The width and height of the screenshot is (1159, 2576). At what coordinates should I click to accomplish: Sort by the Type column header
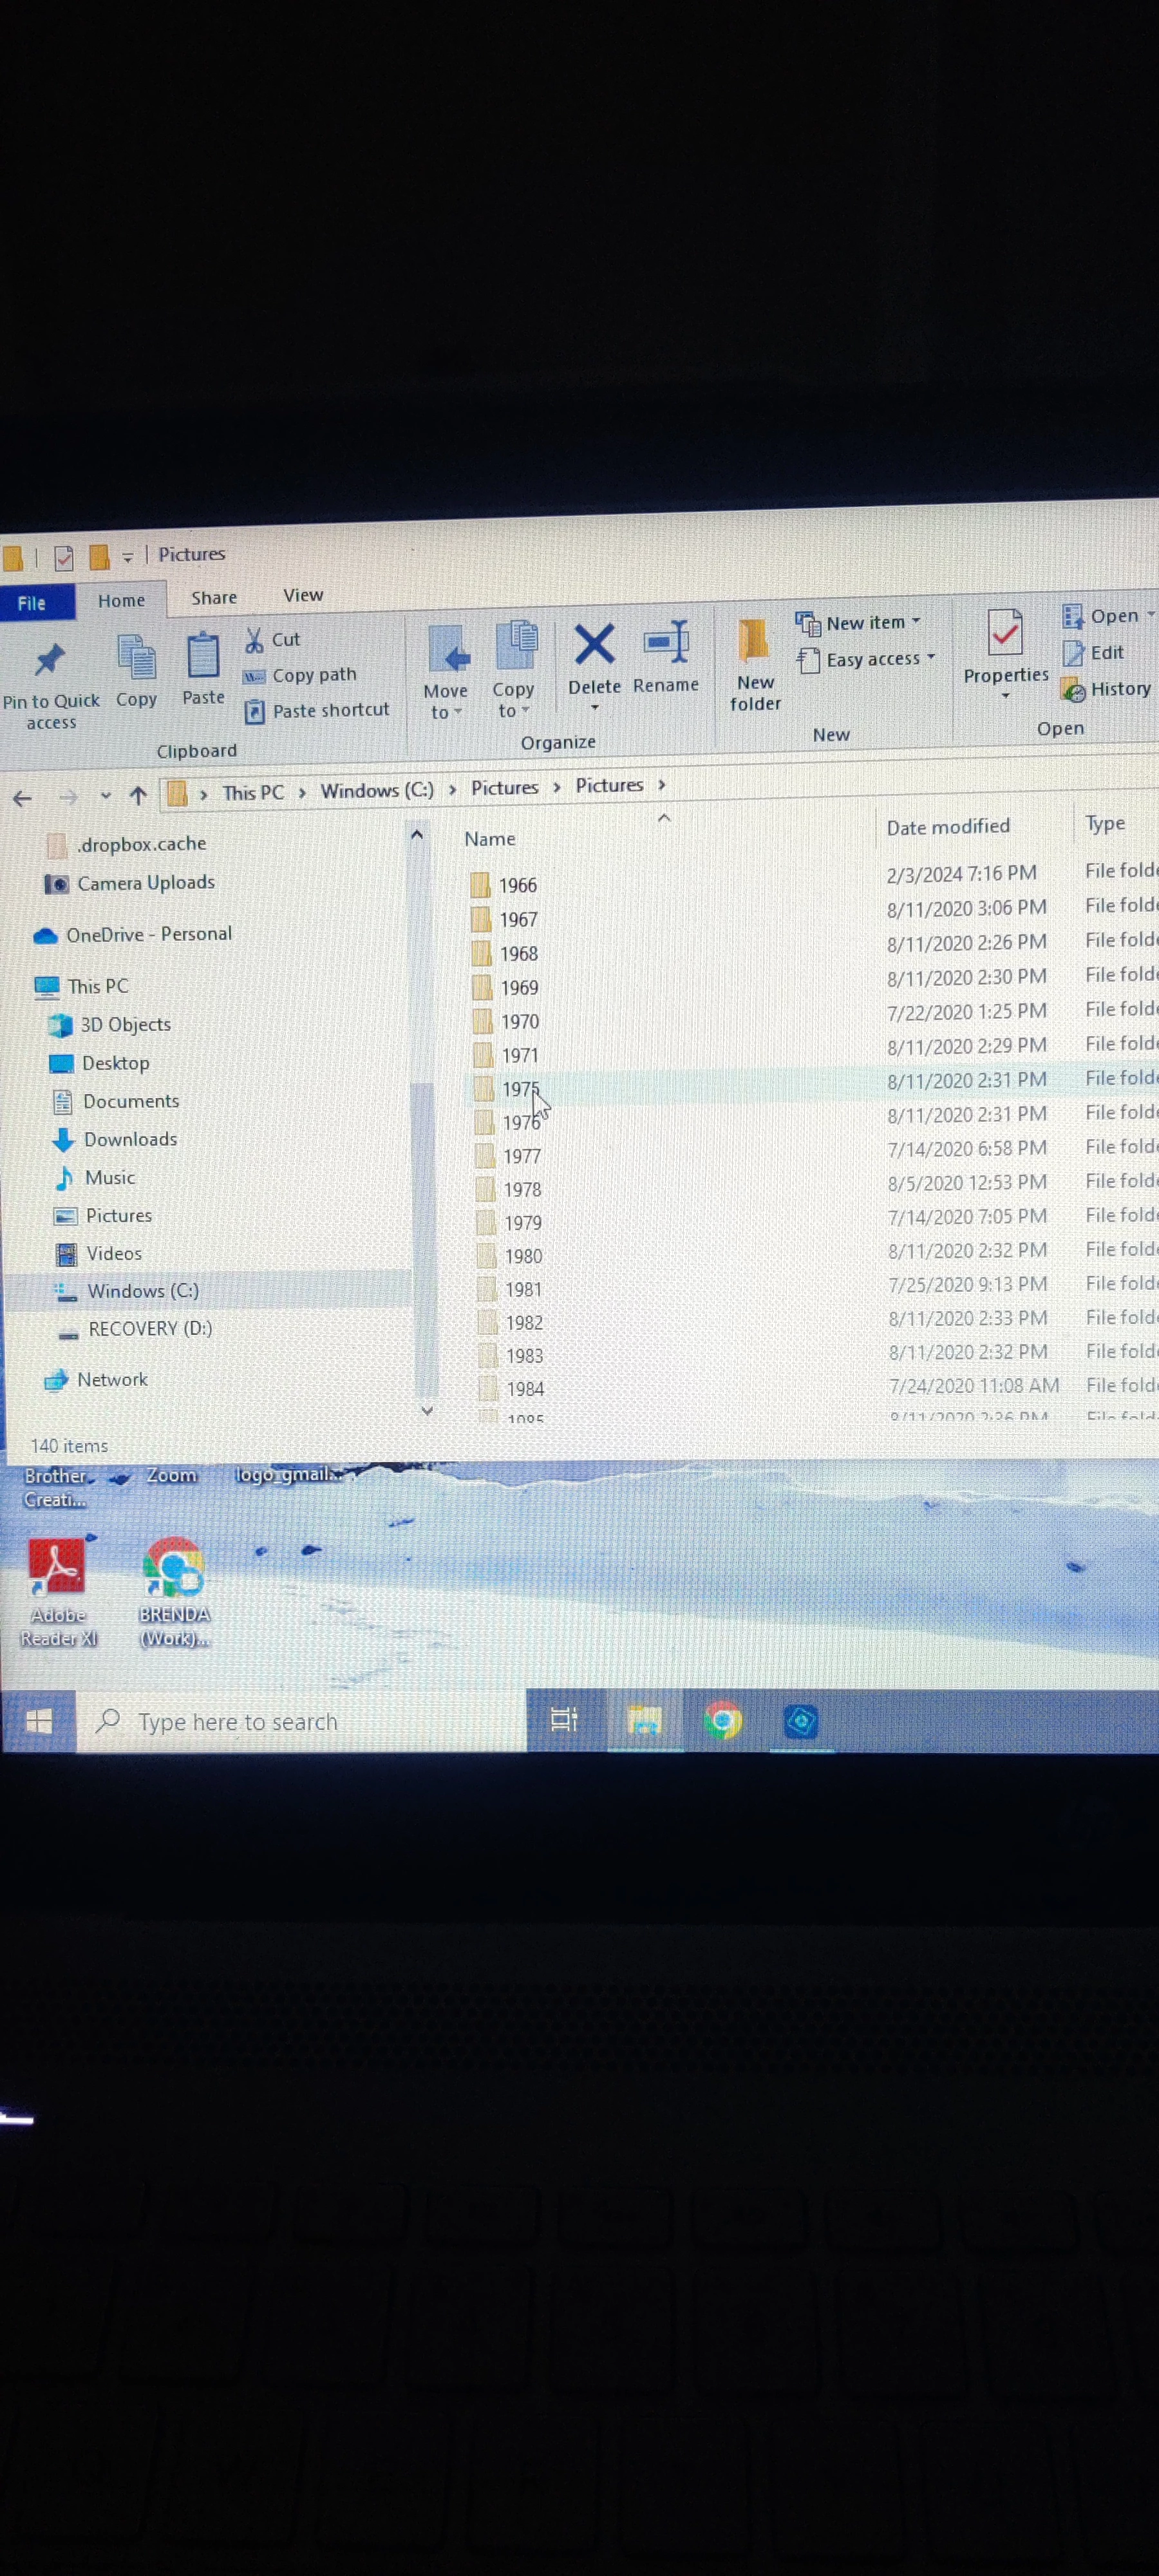1105,823
